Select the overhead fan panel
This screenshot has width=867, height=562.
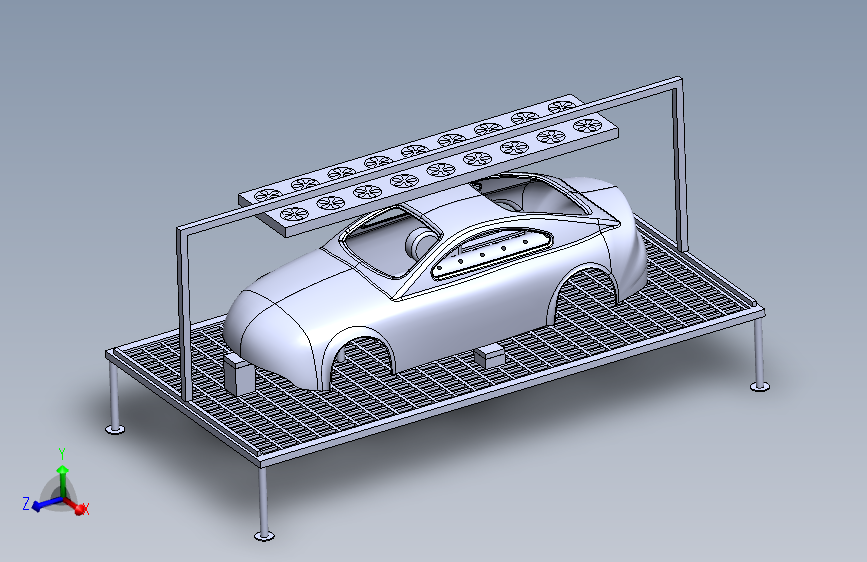[x=429, y=165]
